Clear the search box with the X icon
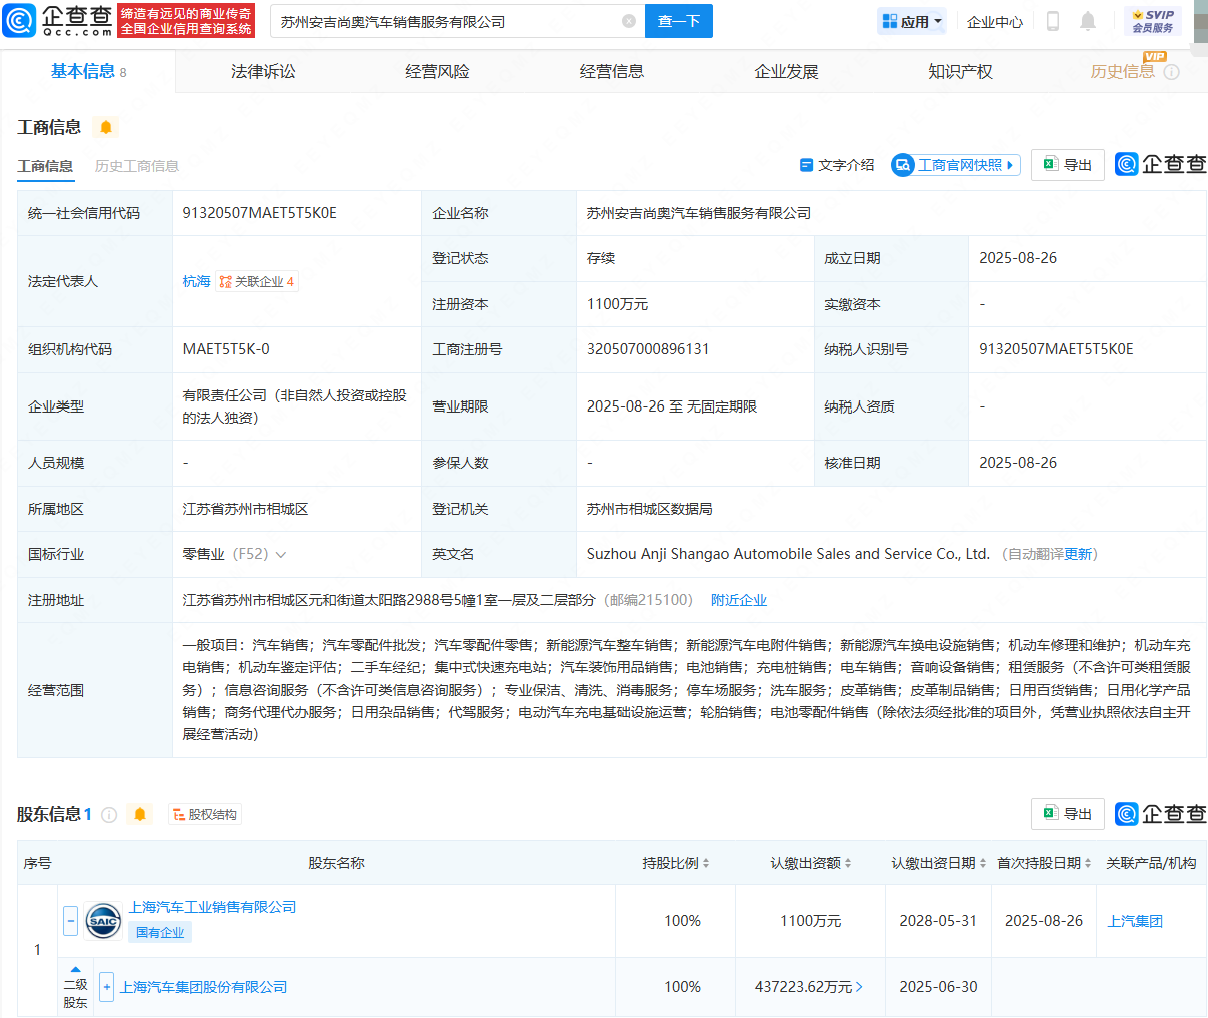This screenshot has width=1208, height=1018. [x=628, y=21]
